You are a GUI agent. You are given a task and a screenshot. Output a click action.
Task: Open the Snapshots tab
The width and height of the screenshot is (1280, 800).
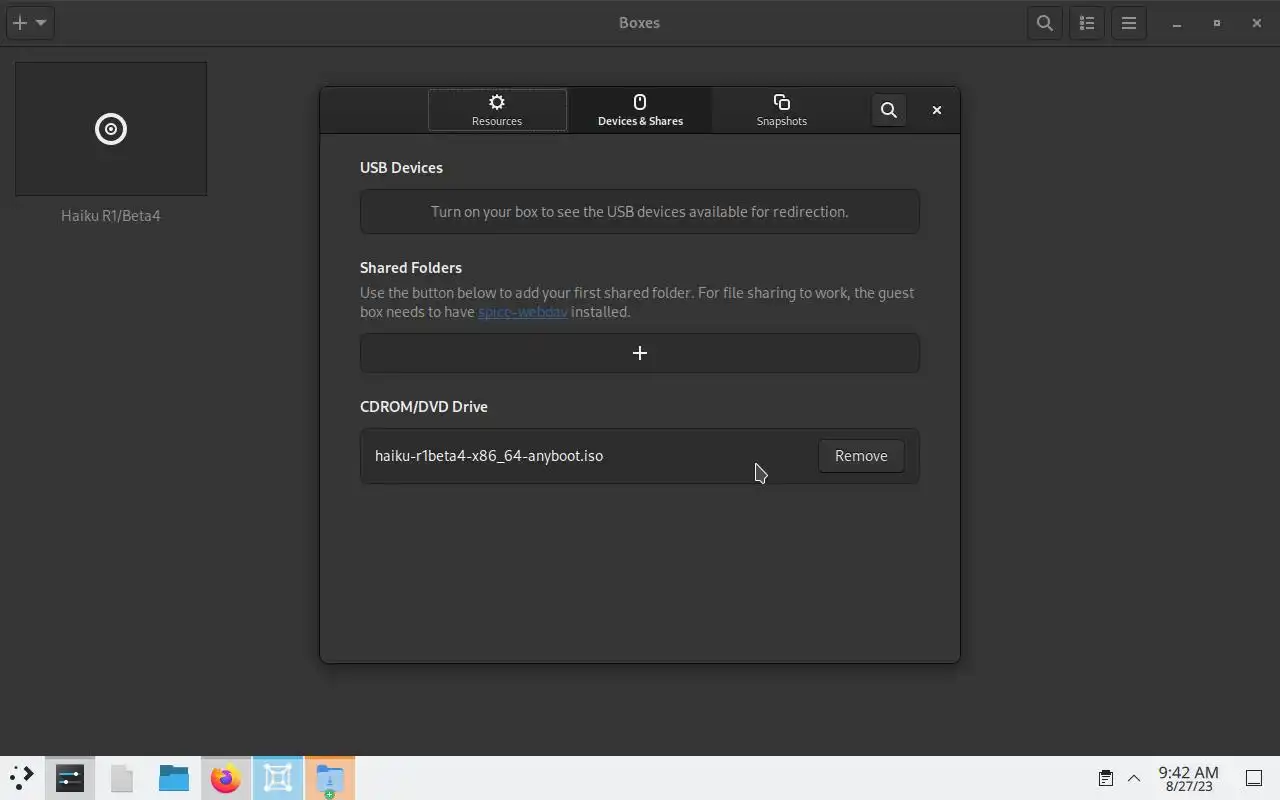pos(782,110)
